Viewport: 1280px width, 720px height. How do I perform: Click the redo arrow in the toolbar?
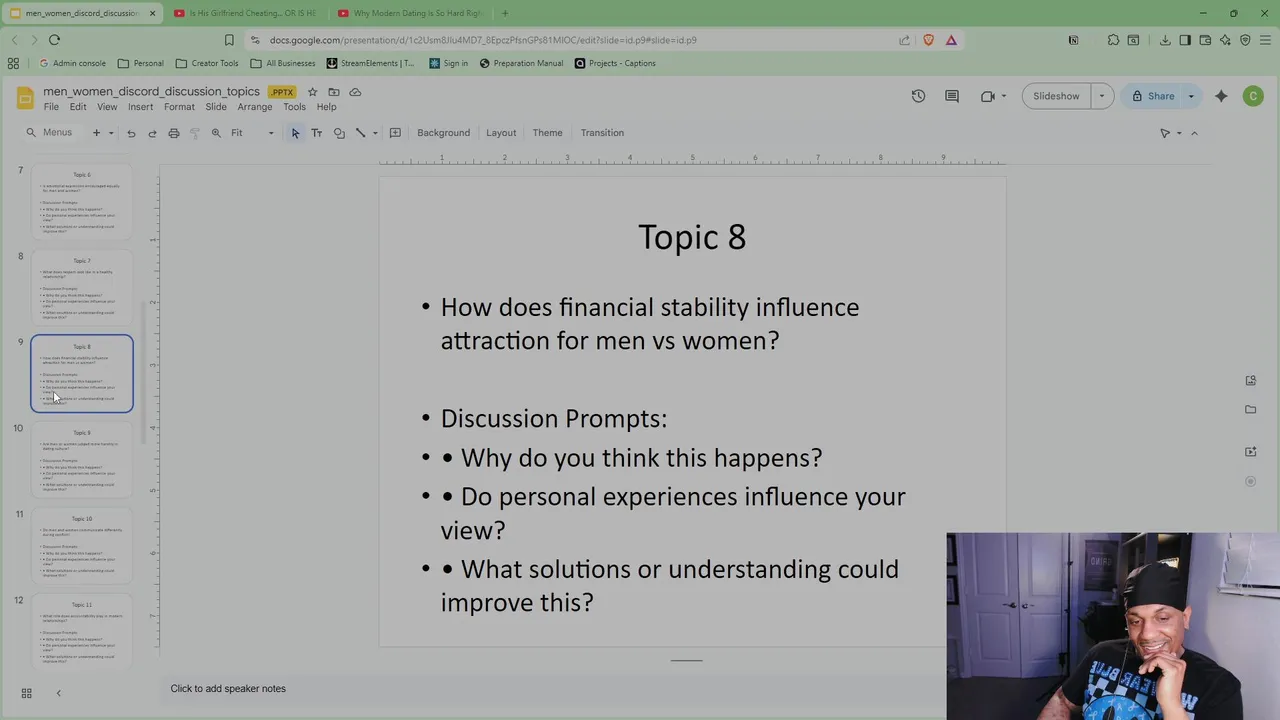click(x=152, y=133)
